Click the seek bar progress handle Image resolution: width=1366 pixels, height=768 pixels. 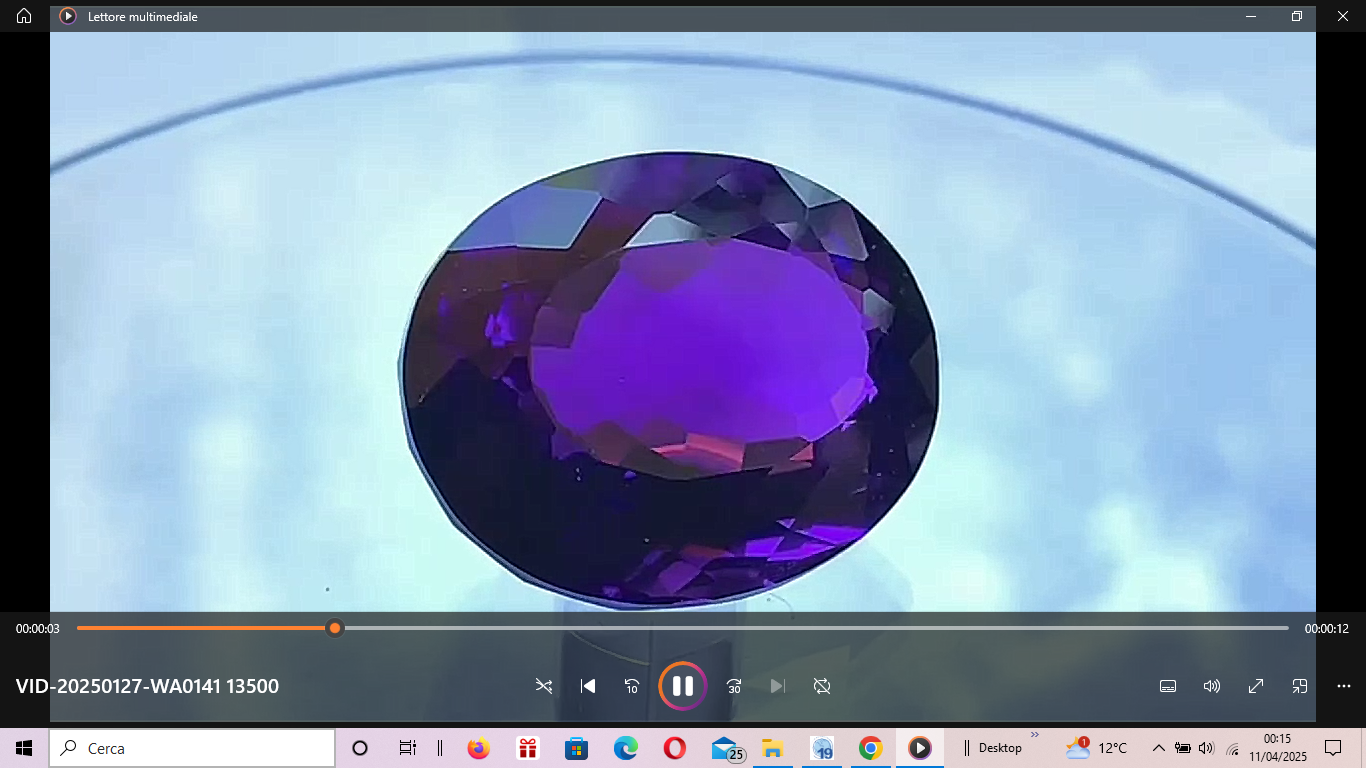335,628
